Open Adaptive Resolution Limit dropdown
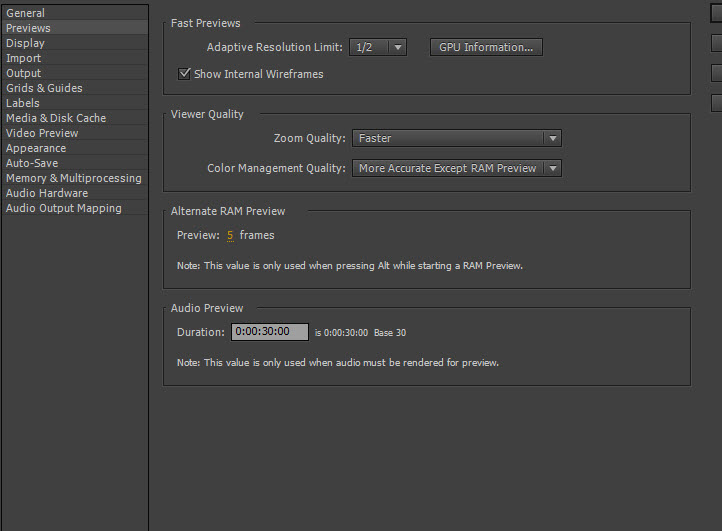 coord(378,47)
